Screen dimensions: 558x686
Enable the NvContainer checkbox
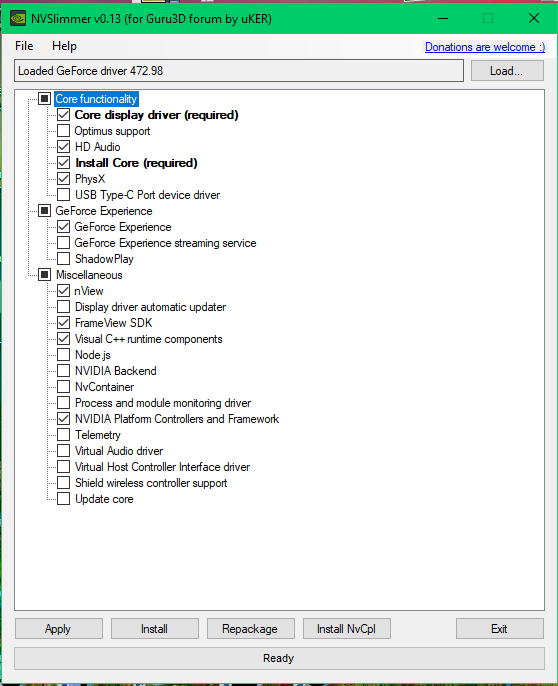pos(63,387)
